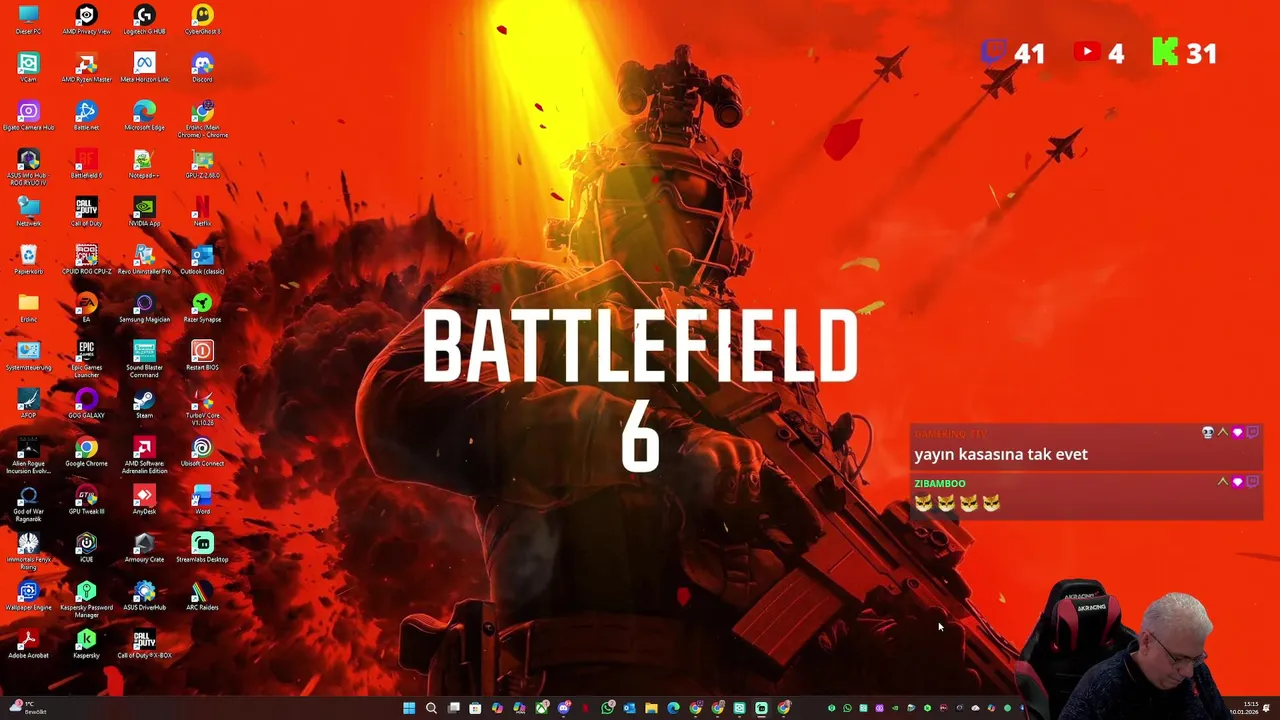Image resolution: width=1280 pixels, height=720 pixels.
Task: Open Elgato Camera Hub shortcut
Action: (x=28, y=115)
